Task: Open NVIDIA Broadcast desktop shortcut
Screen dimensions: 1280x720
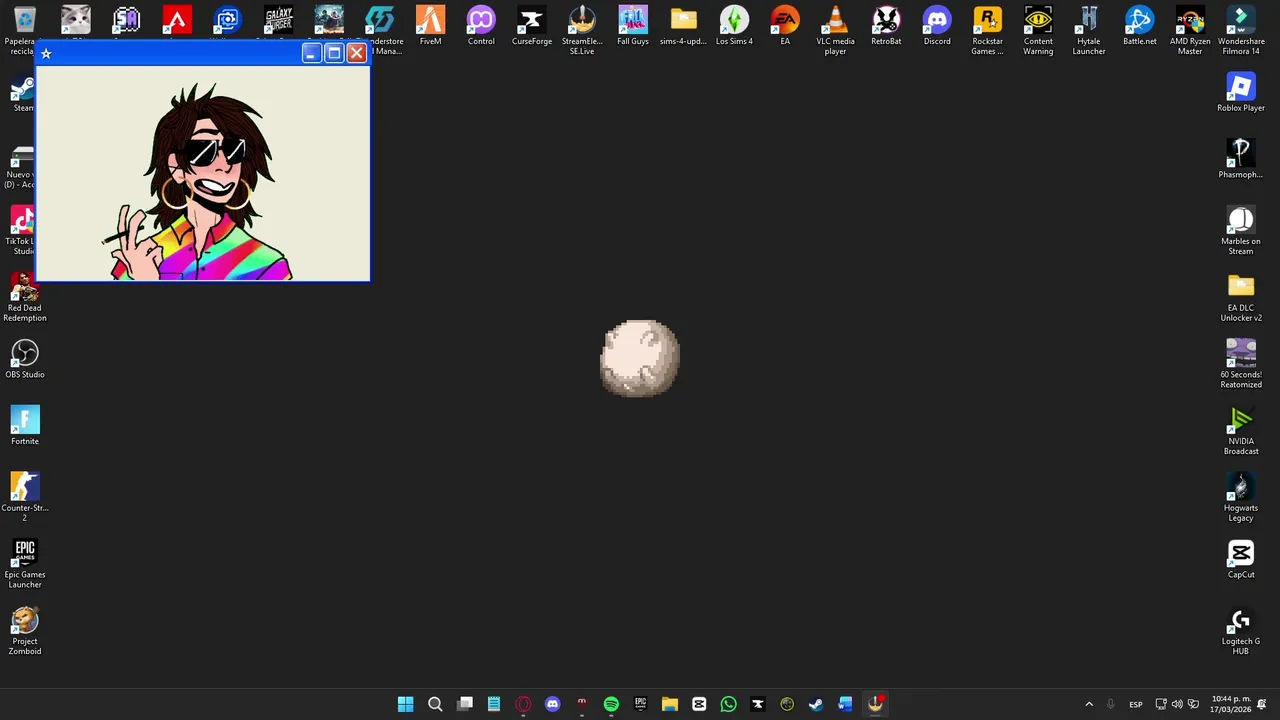Action: [x=1241, y=430]
